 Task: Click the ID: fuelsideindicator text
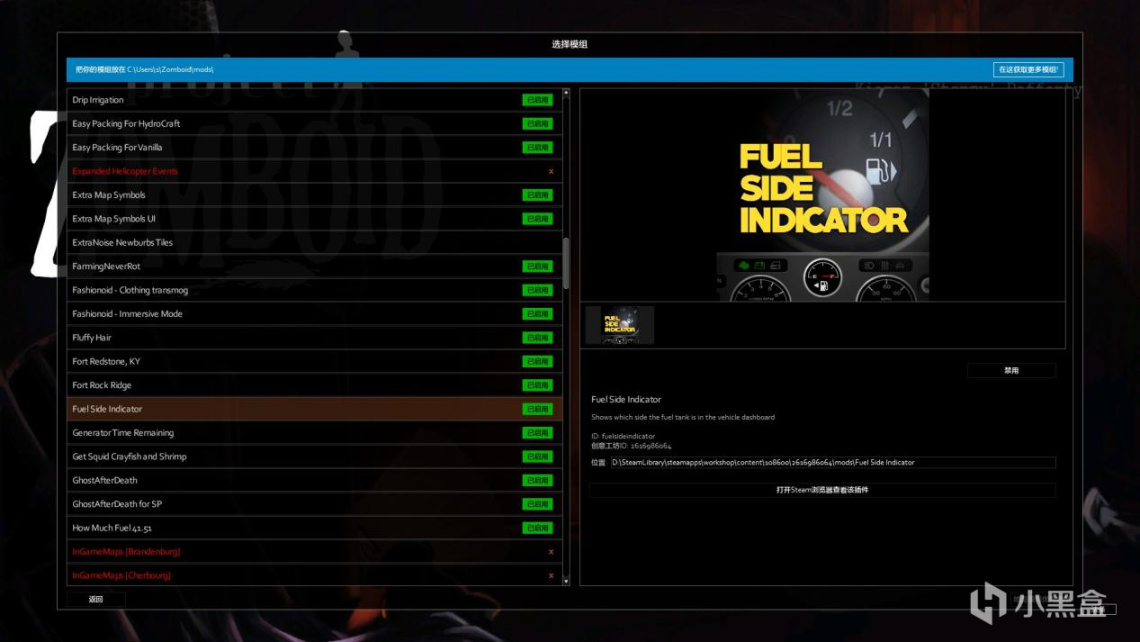(x=623, y=436)
